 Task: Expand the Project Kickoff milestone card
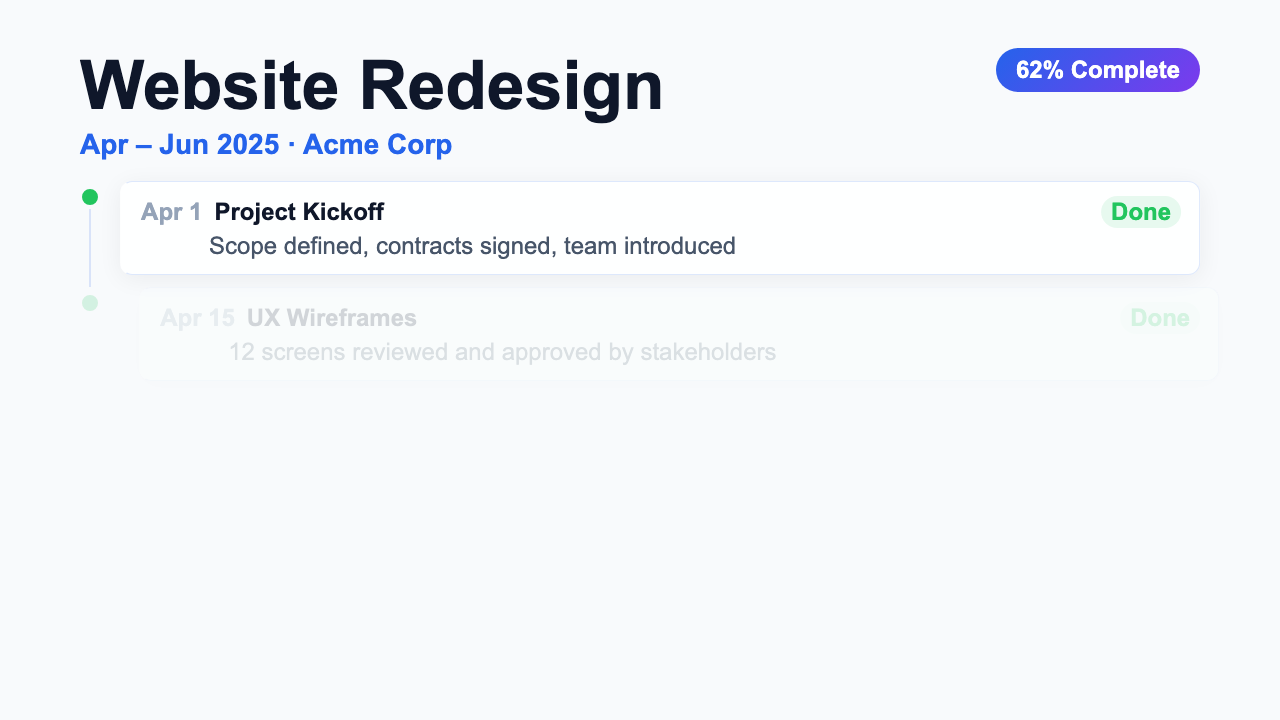pyautogui.click(x=659, y=228)
